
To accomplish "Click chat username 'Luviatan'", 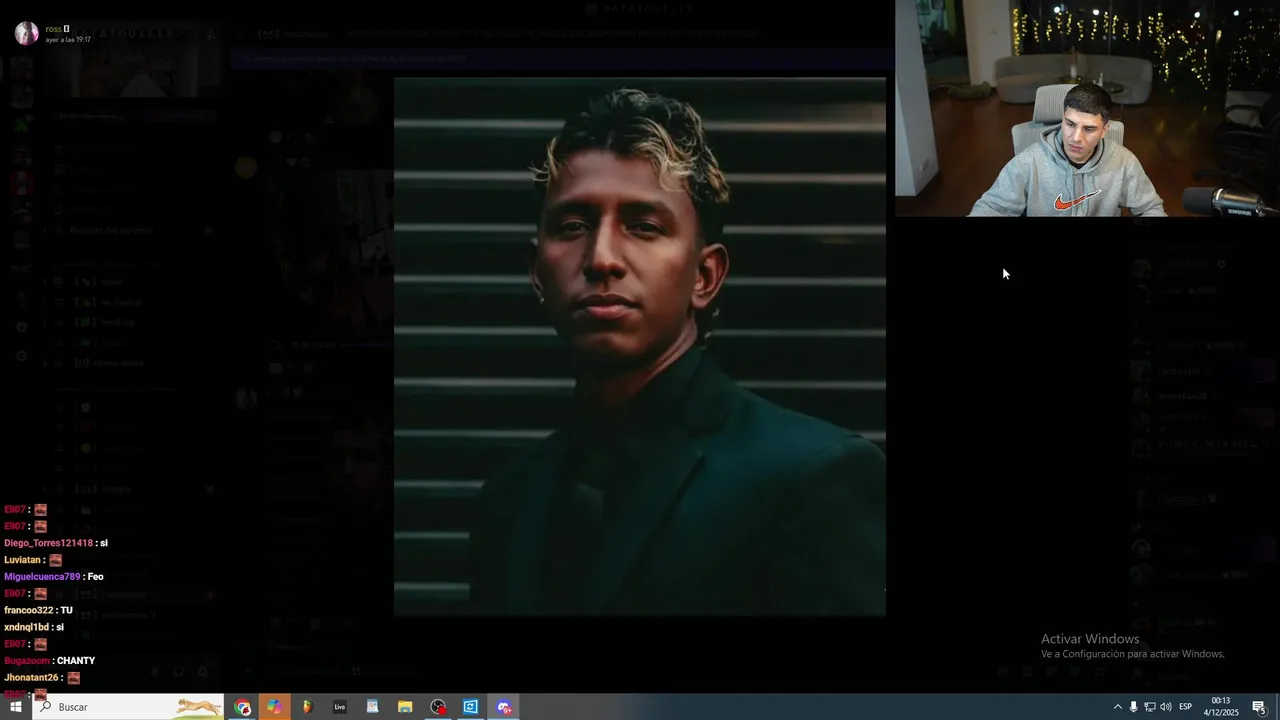I will 23,560.
